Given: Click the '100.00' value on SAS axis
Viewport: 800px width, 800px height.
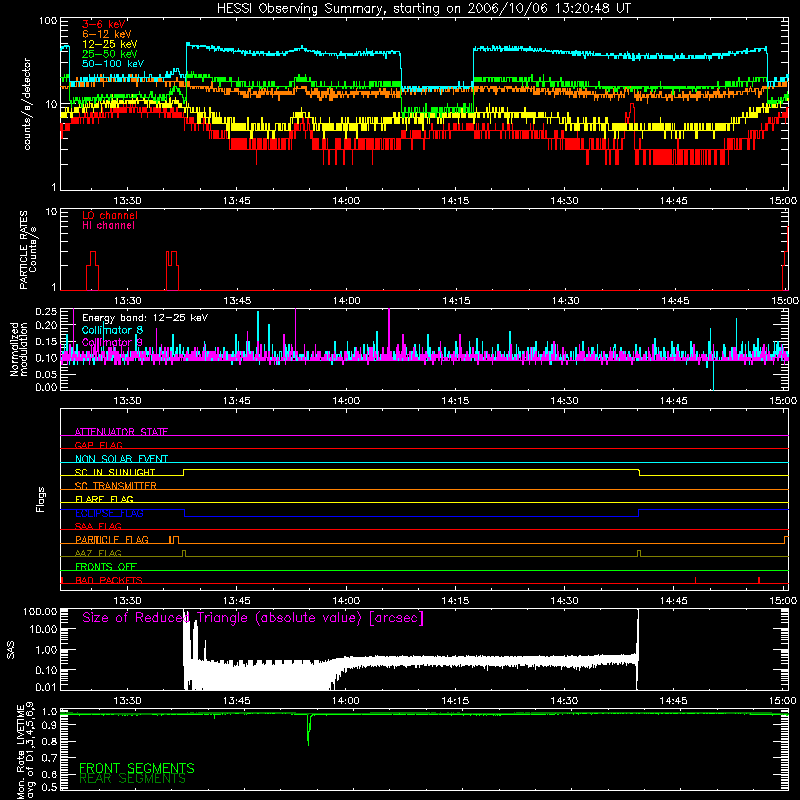Looking at the screenshot, I should click(40, 611).
